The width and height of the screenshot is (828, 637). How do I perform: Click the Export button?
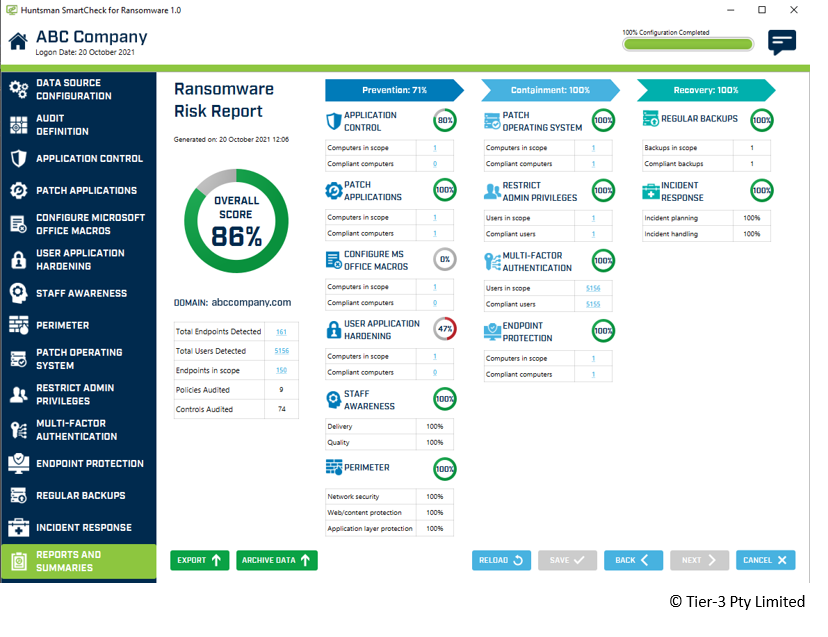point(200,560)
